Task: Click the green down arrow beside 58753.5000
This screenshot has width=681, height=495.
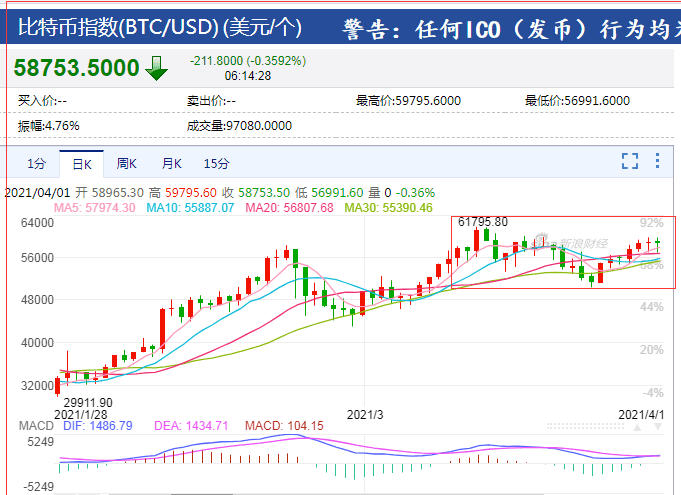Action: (x=156, y=68)
